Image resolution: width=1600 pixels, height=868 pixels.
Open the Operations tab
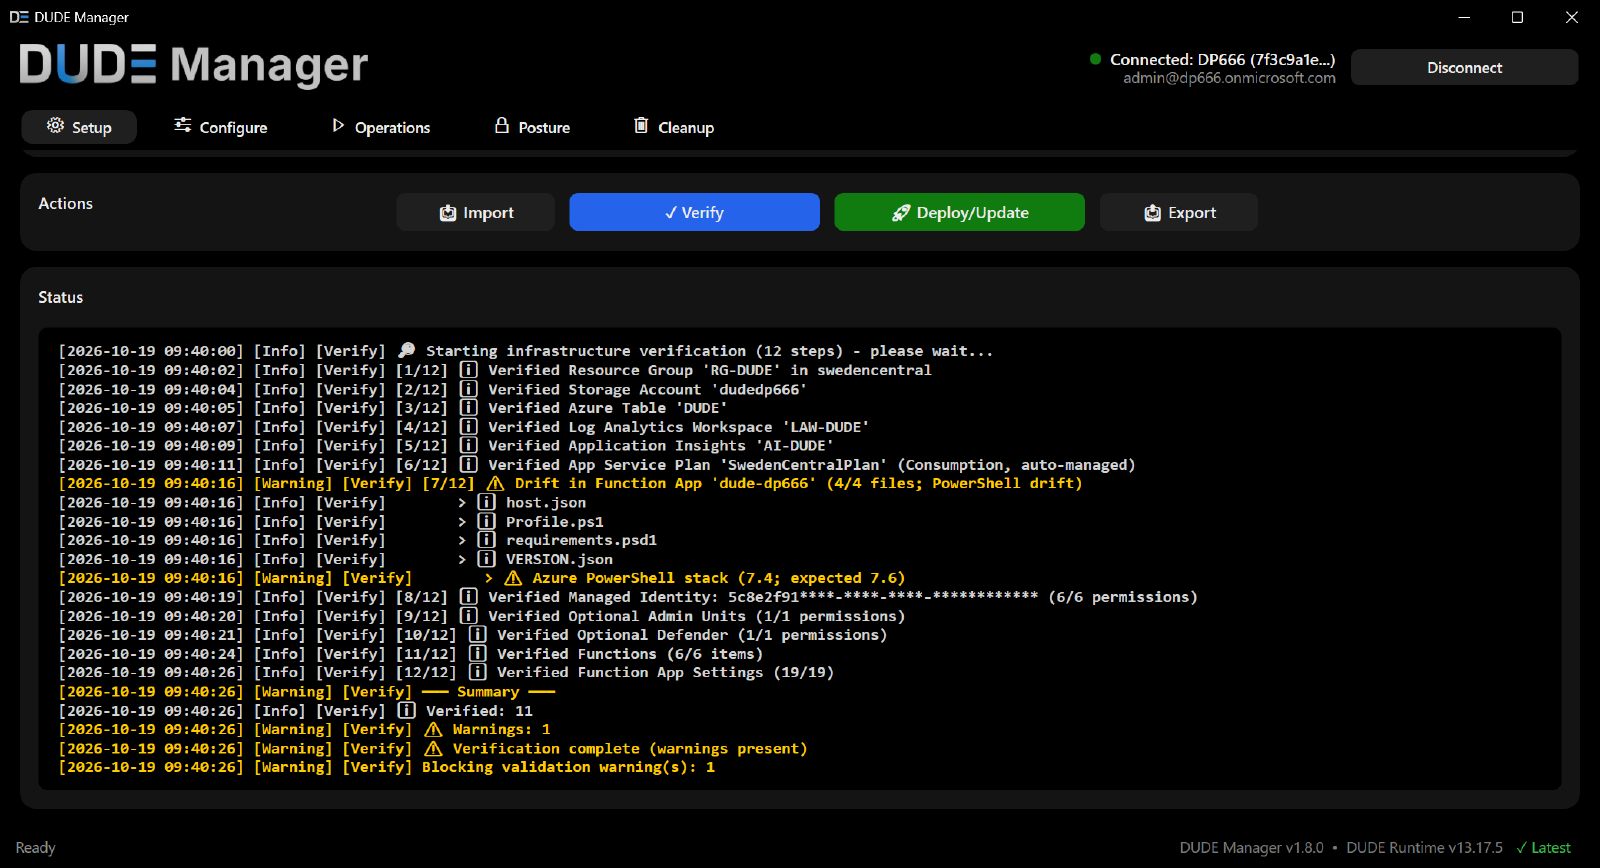coord(381,127)
